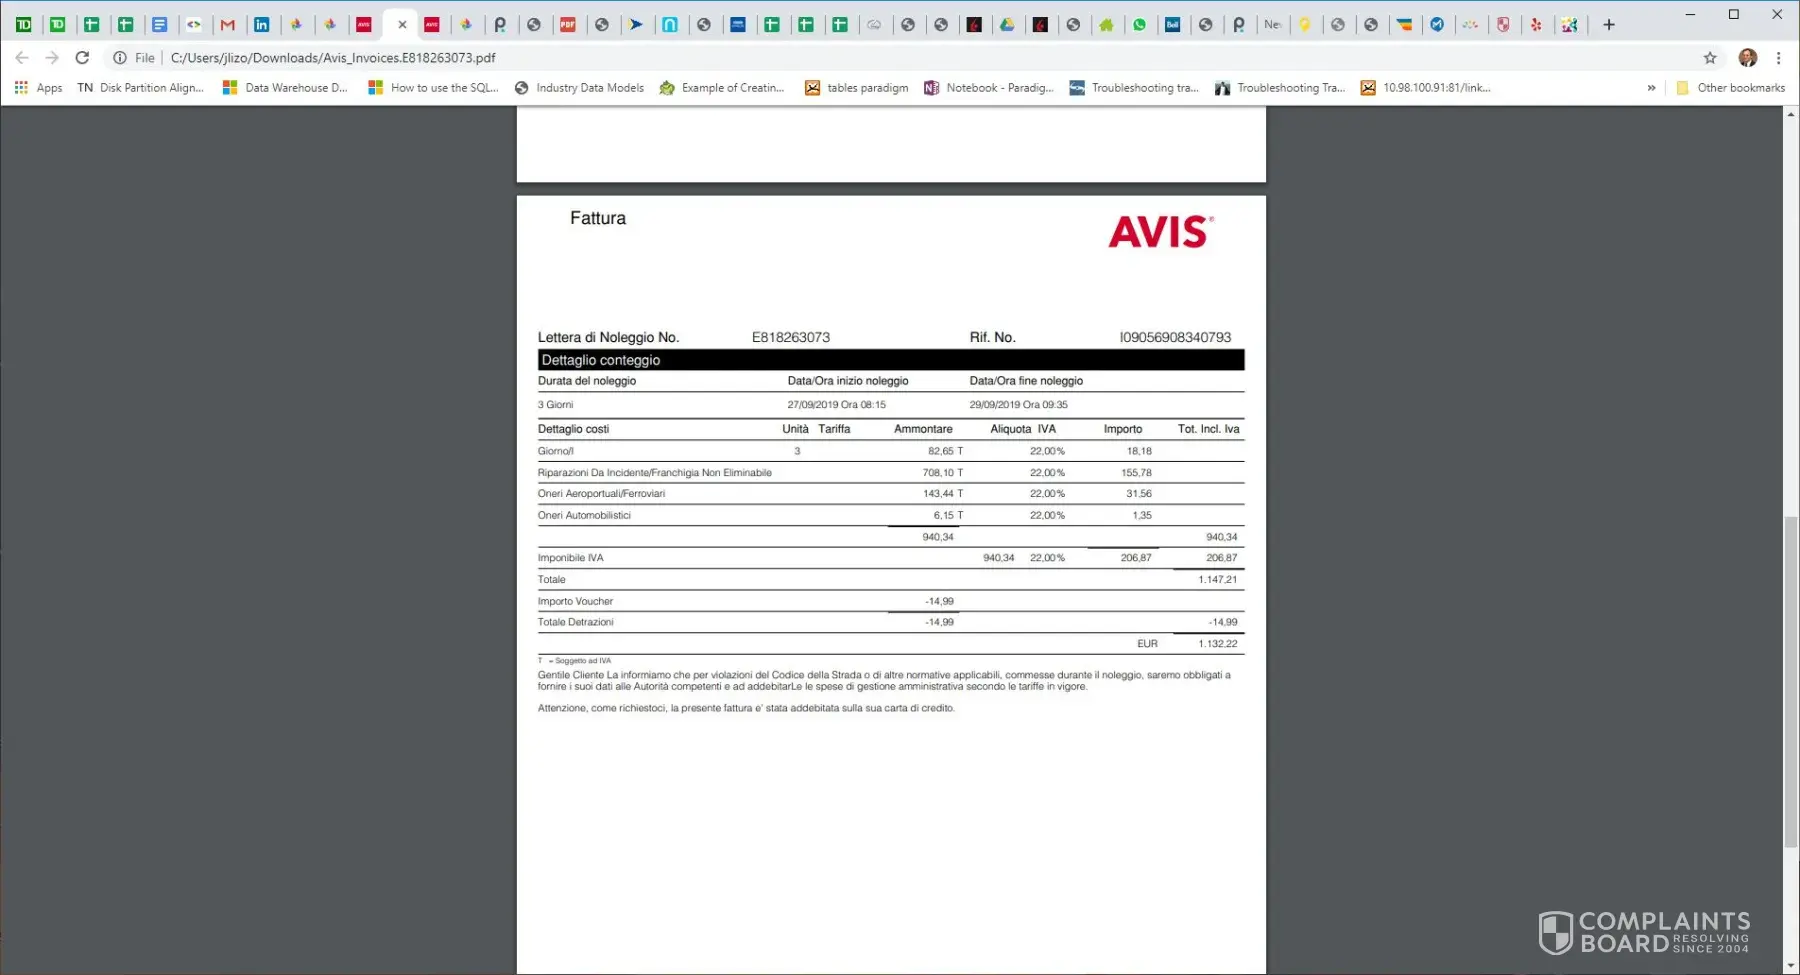Open the Data Warehouse bookmark
The height and width of the screenshot is (975, 1800).
[285, 88]
